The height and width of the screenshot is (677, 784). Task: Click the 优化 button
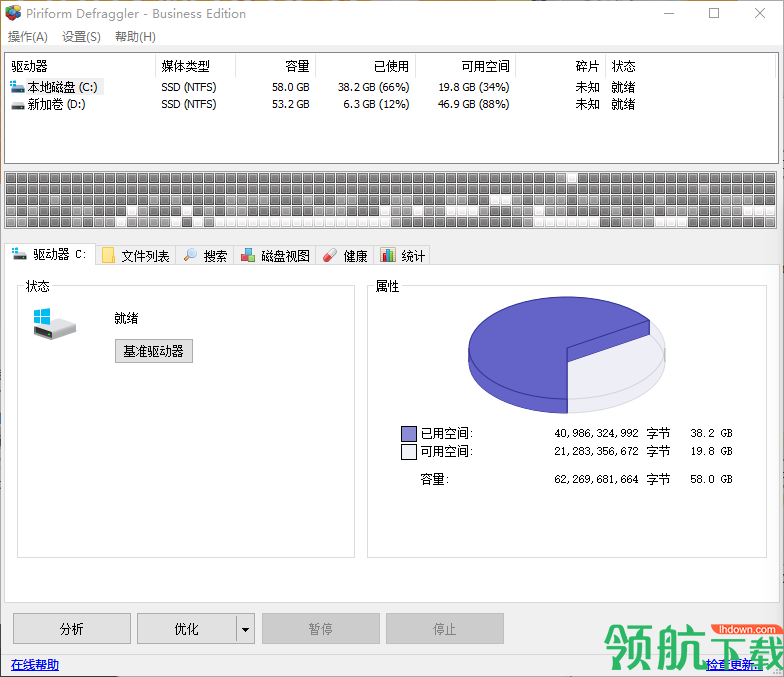[186, 628]
